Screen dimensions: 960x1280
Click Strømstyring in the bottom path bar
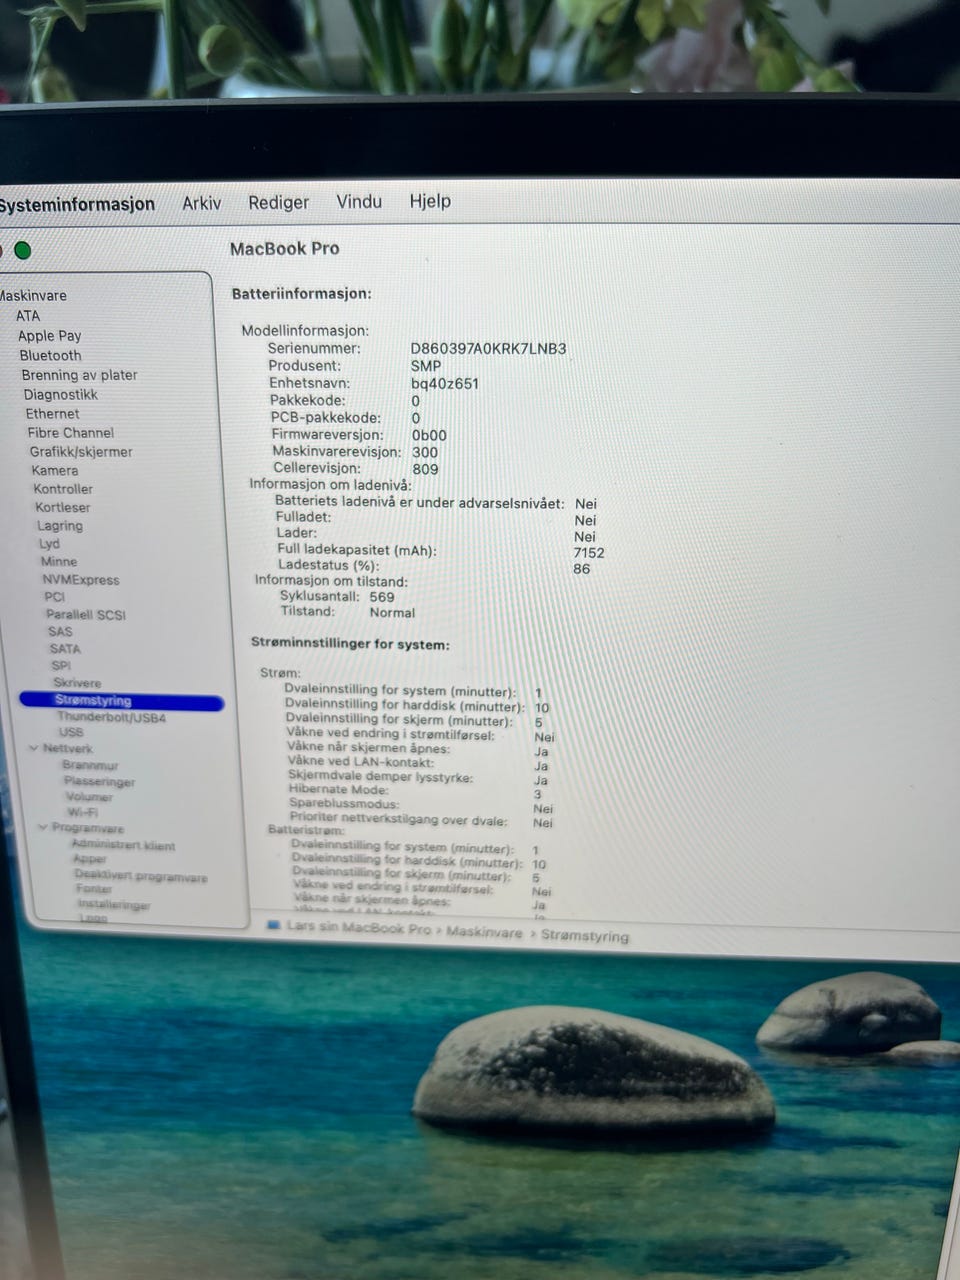click(585, 936)
